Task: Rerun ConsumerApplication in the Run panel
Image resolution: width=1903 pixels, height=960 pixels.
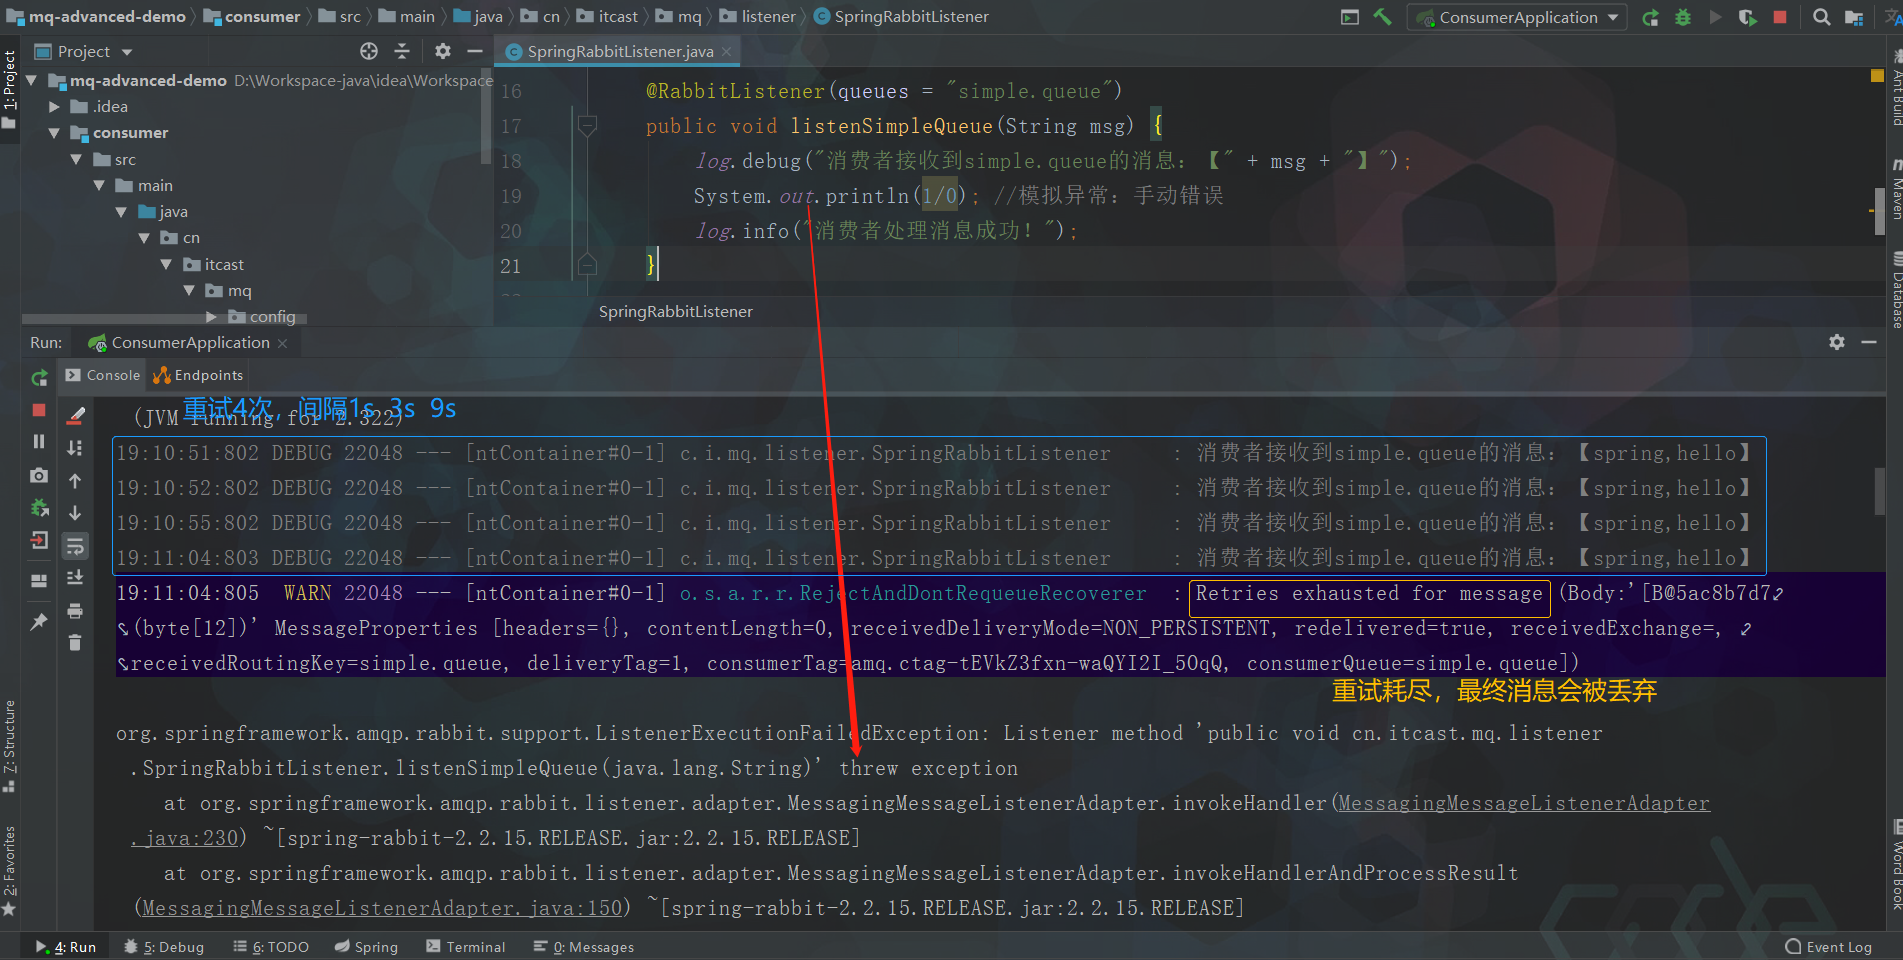Action: (39, 377)
